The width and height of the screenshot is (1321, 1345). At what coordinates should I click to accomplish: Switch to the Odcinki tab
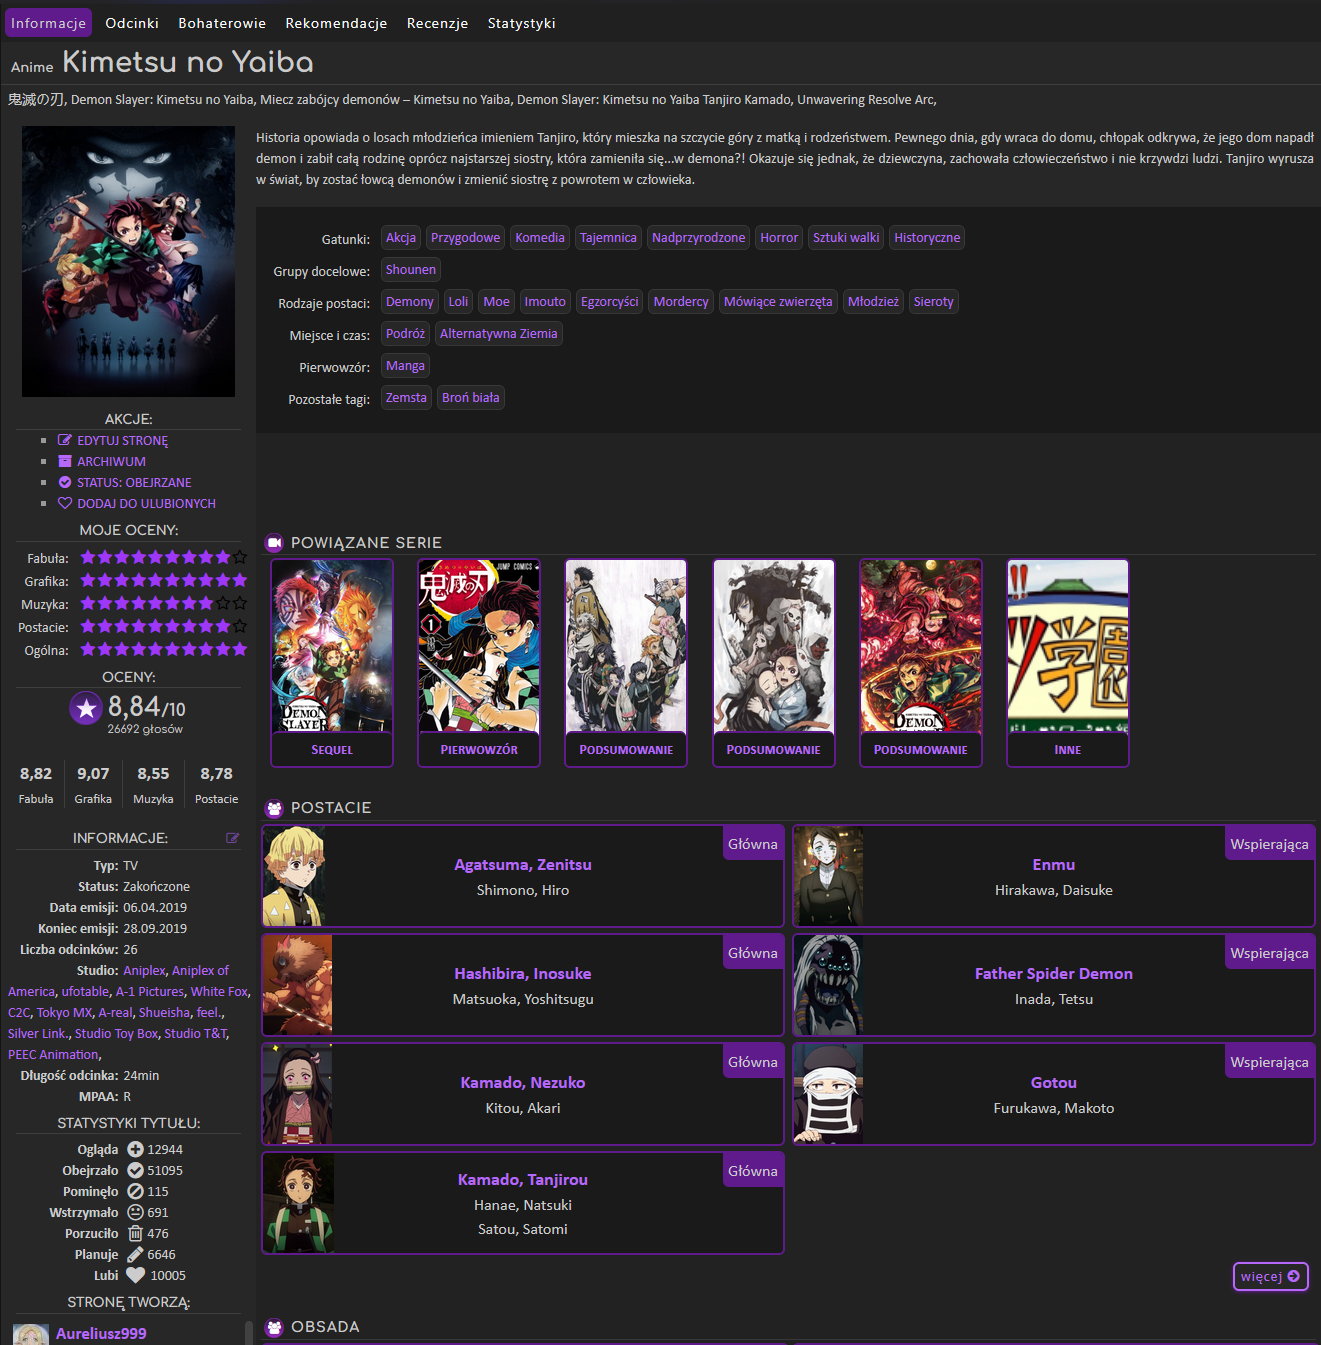[131, 22]
